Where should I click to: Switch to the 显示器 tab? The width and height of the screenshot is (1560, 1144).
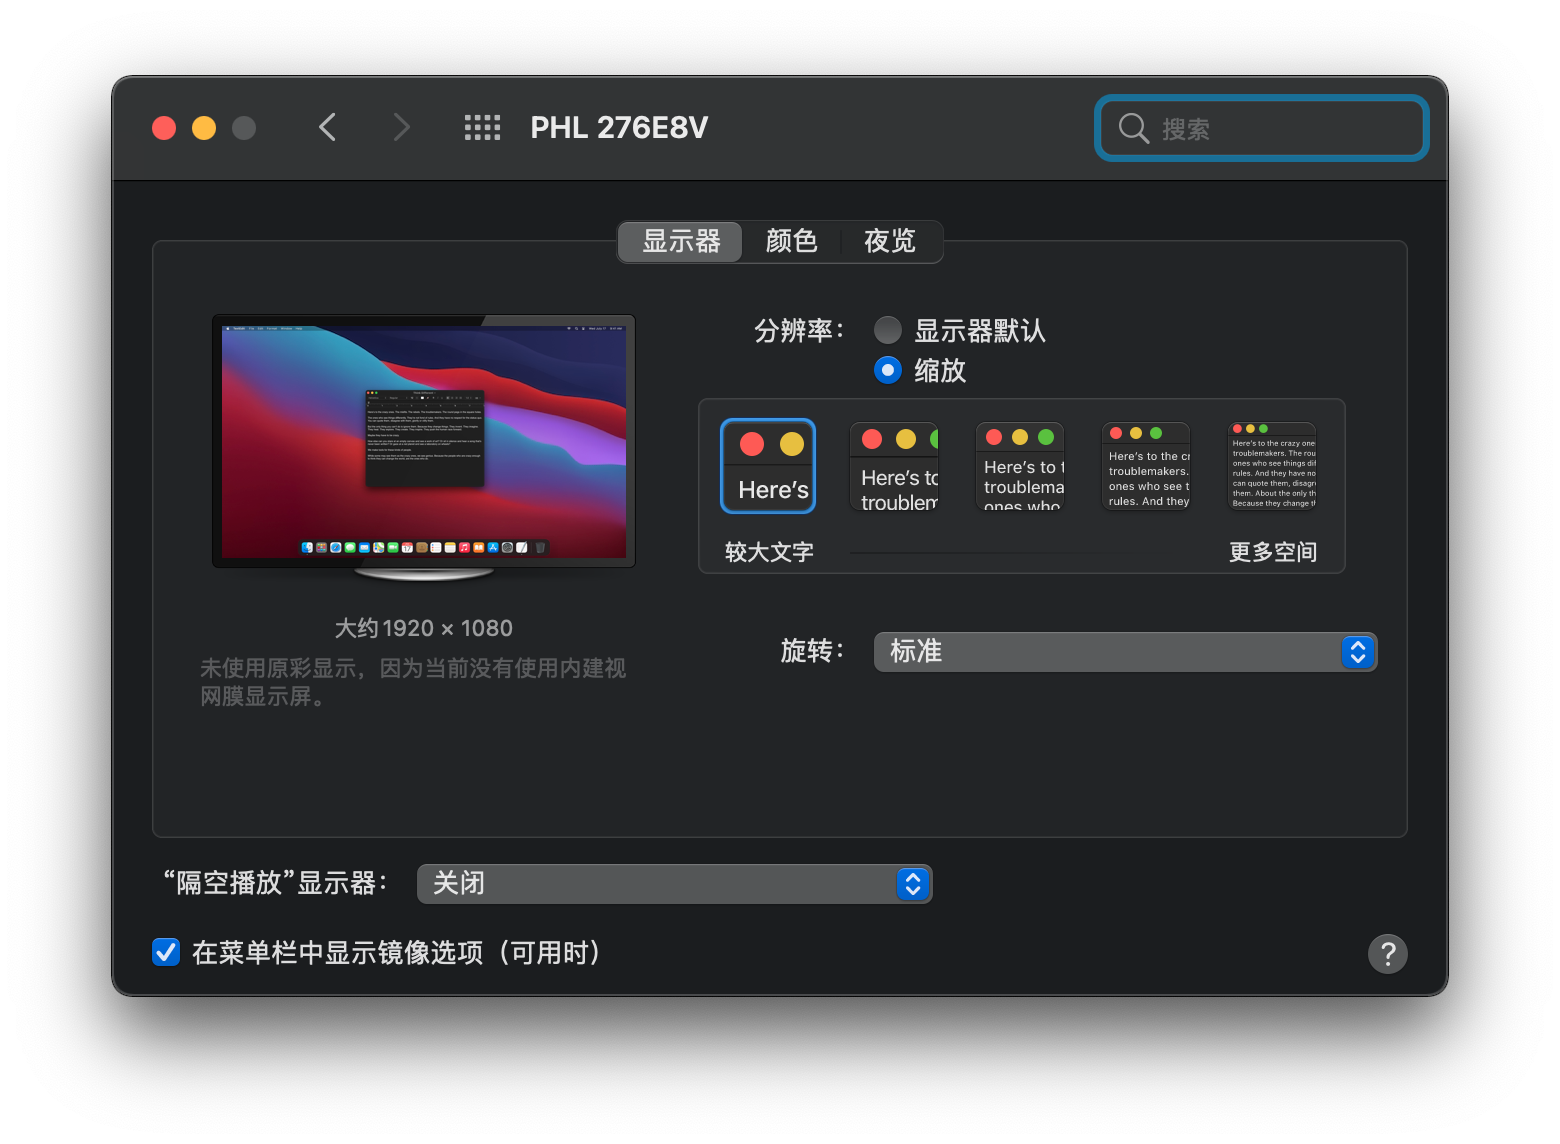[x=681, y=242]
